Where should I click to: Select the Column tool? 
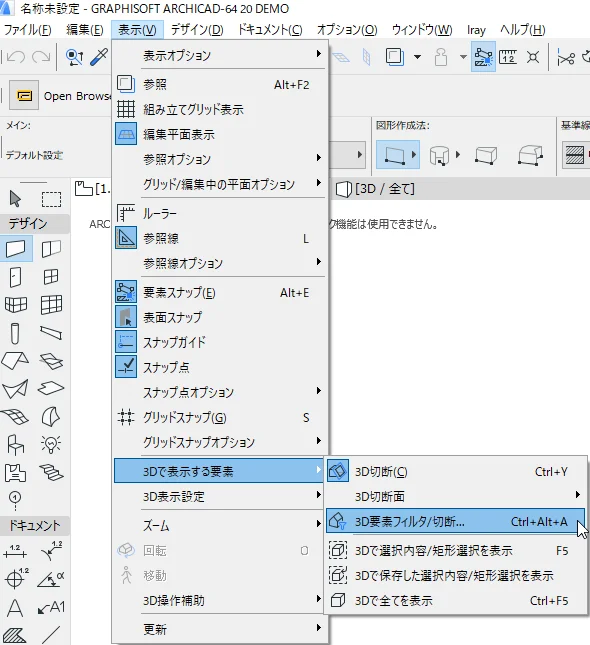(15, 333)
